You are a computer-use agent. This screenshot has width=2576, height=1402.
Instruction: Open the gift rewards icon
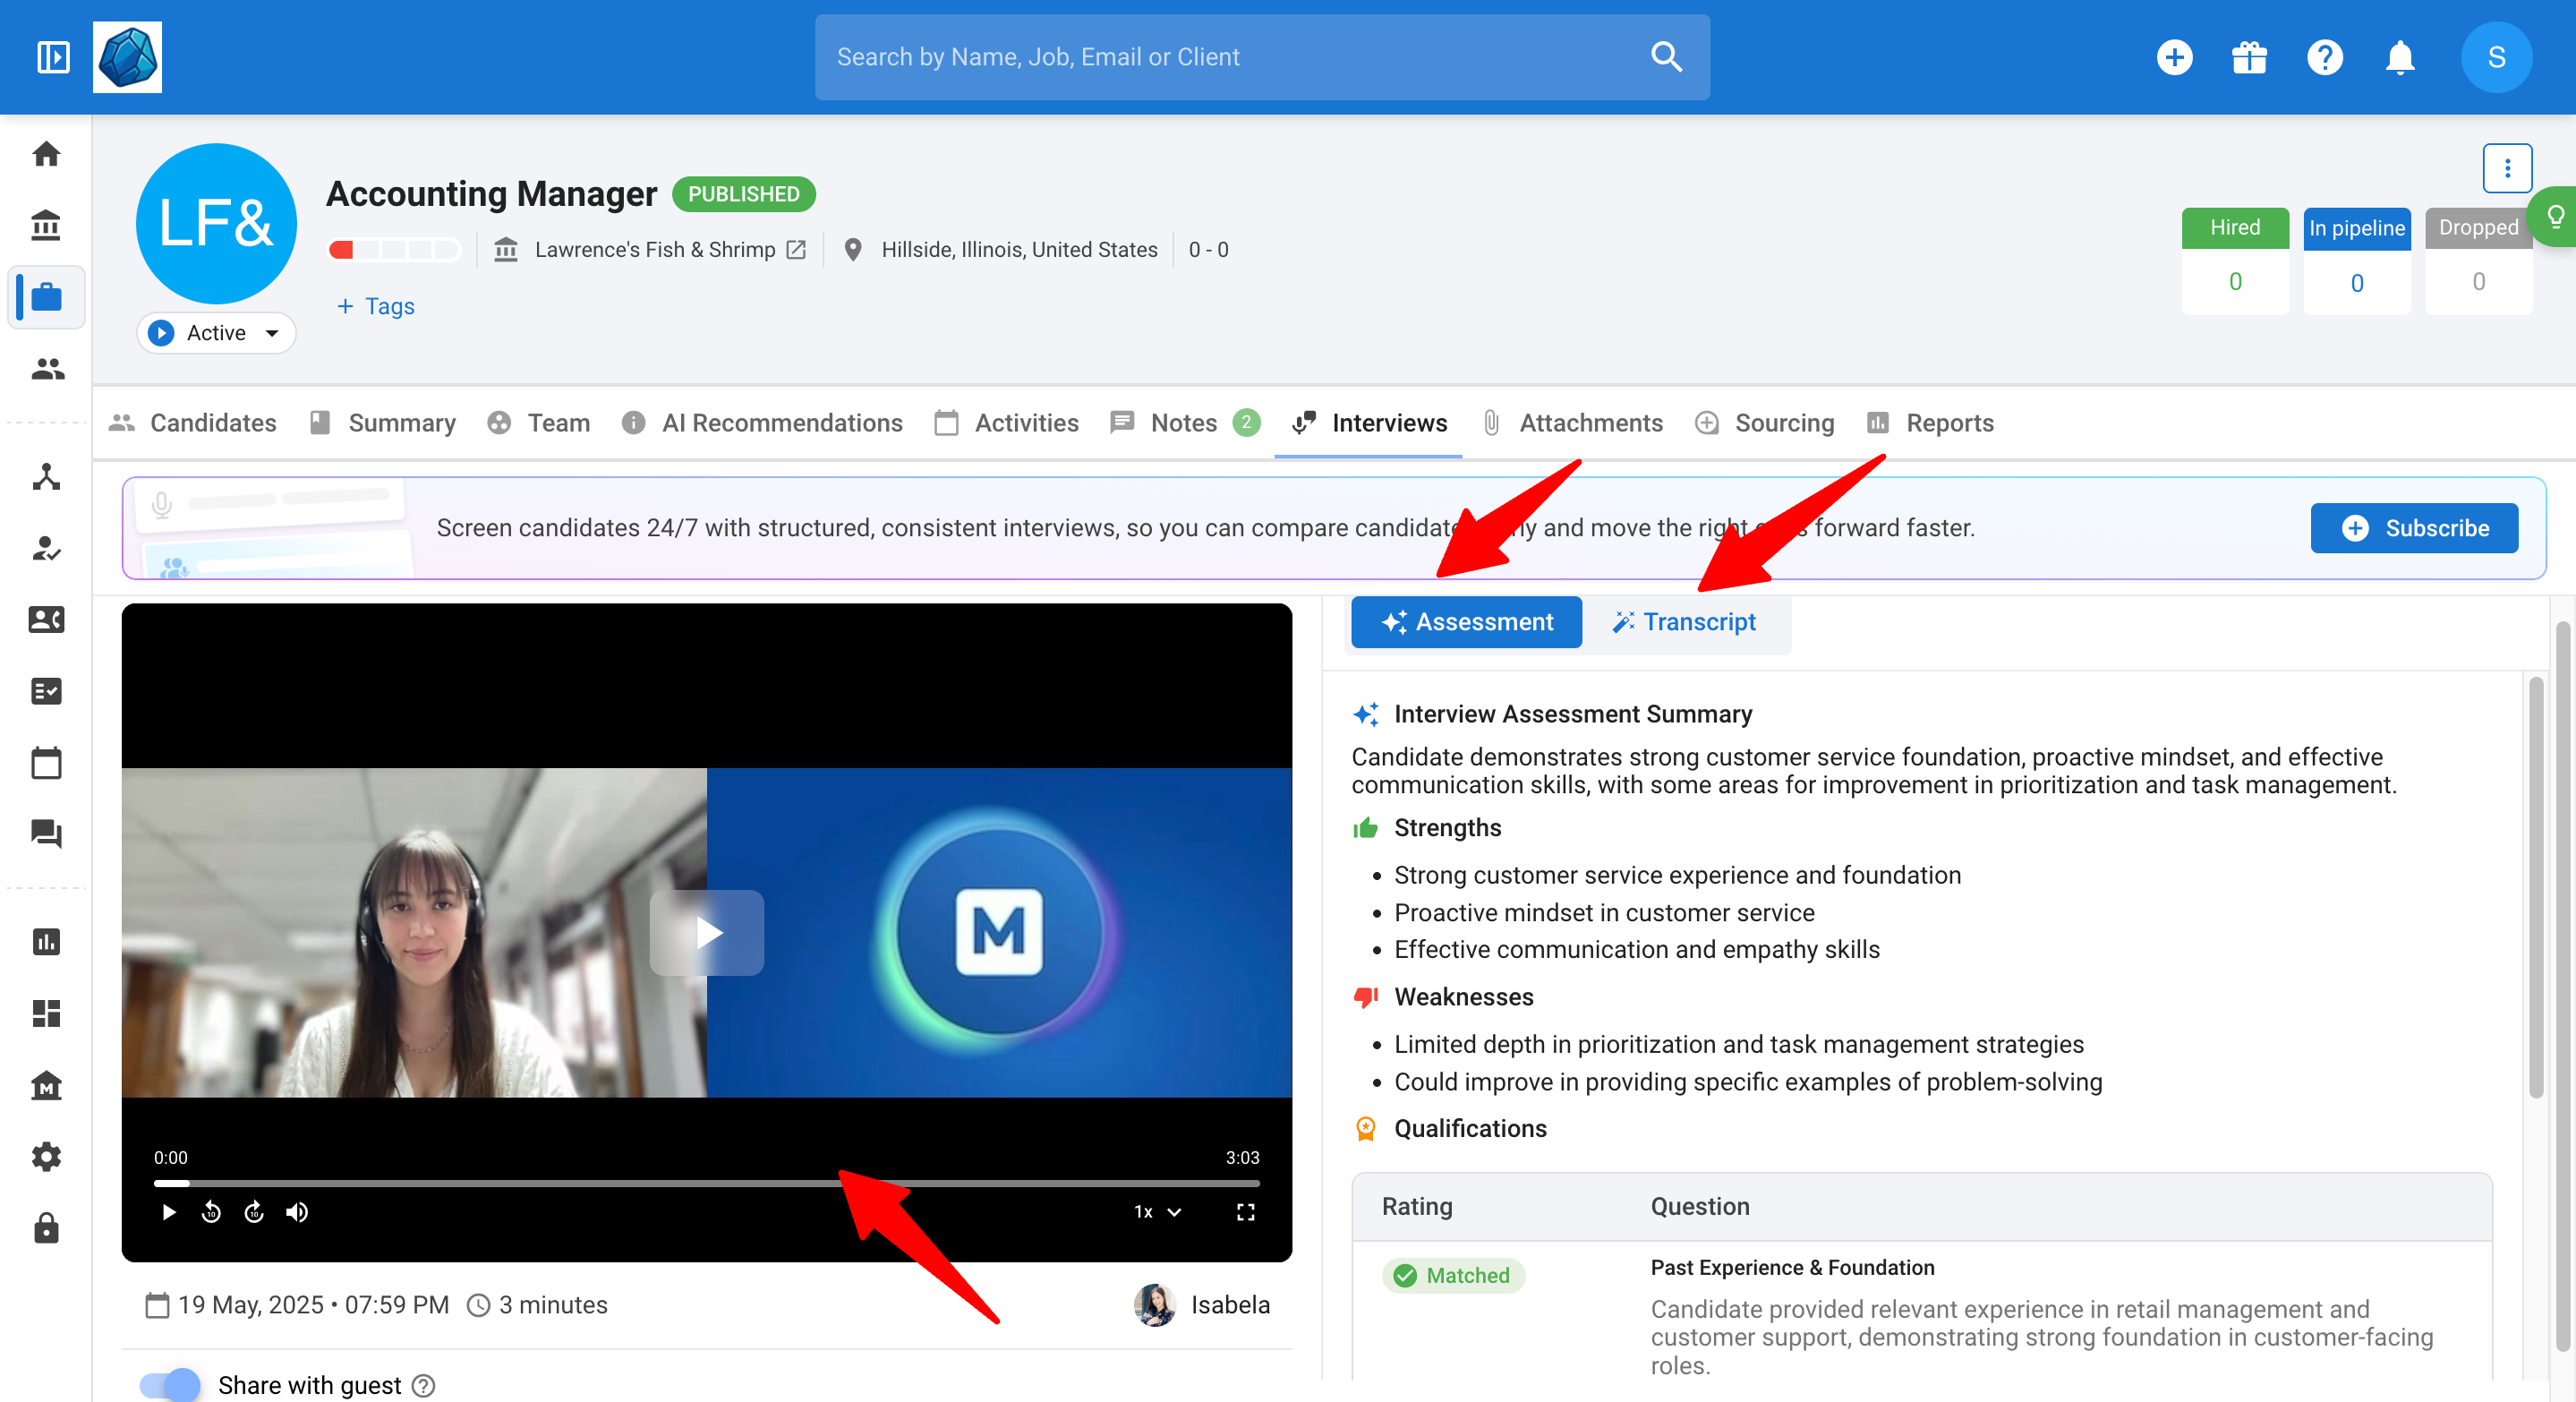(x=2249, y=57)
